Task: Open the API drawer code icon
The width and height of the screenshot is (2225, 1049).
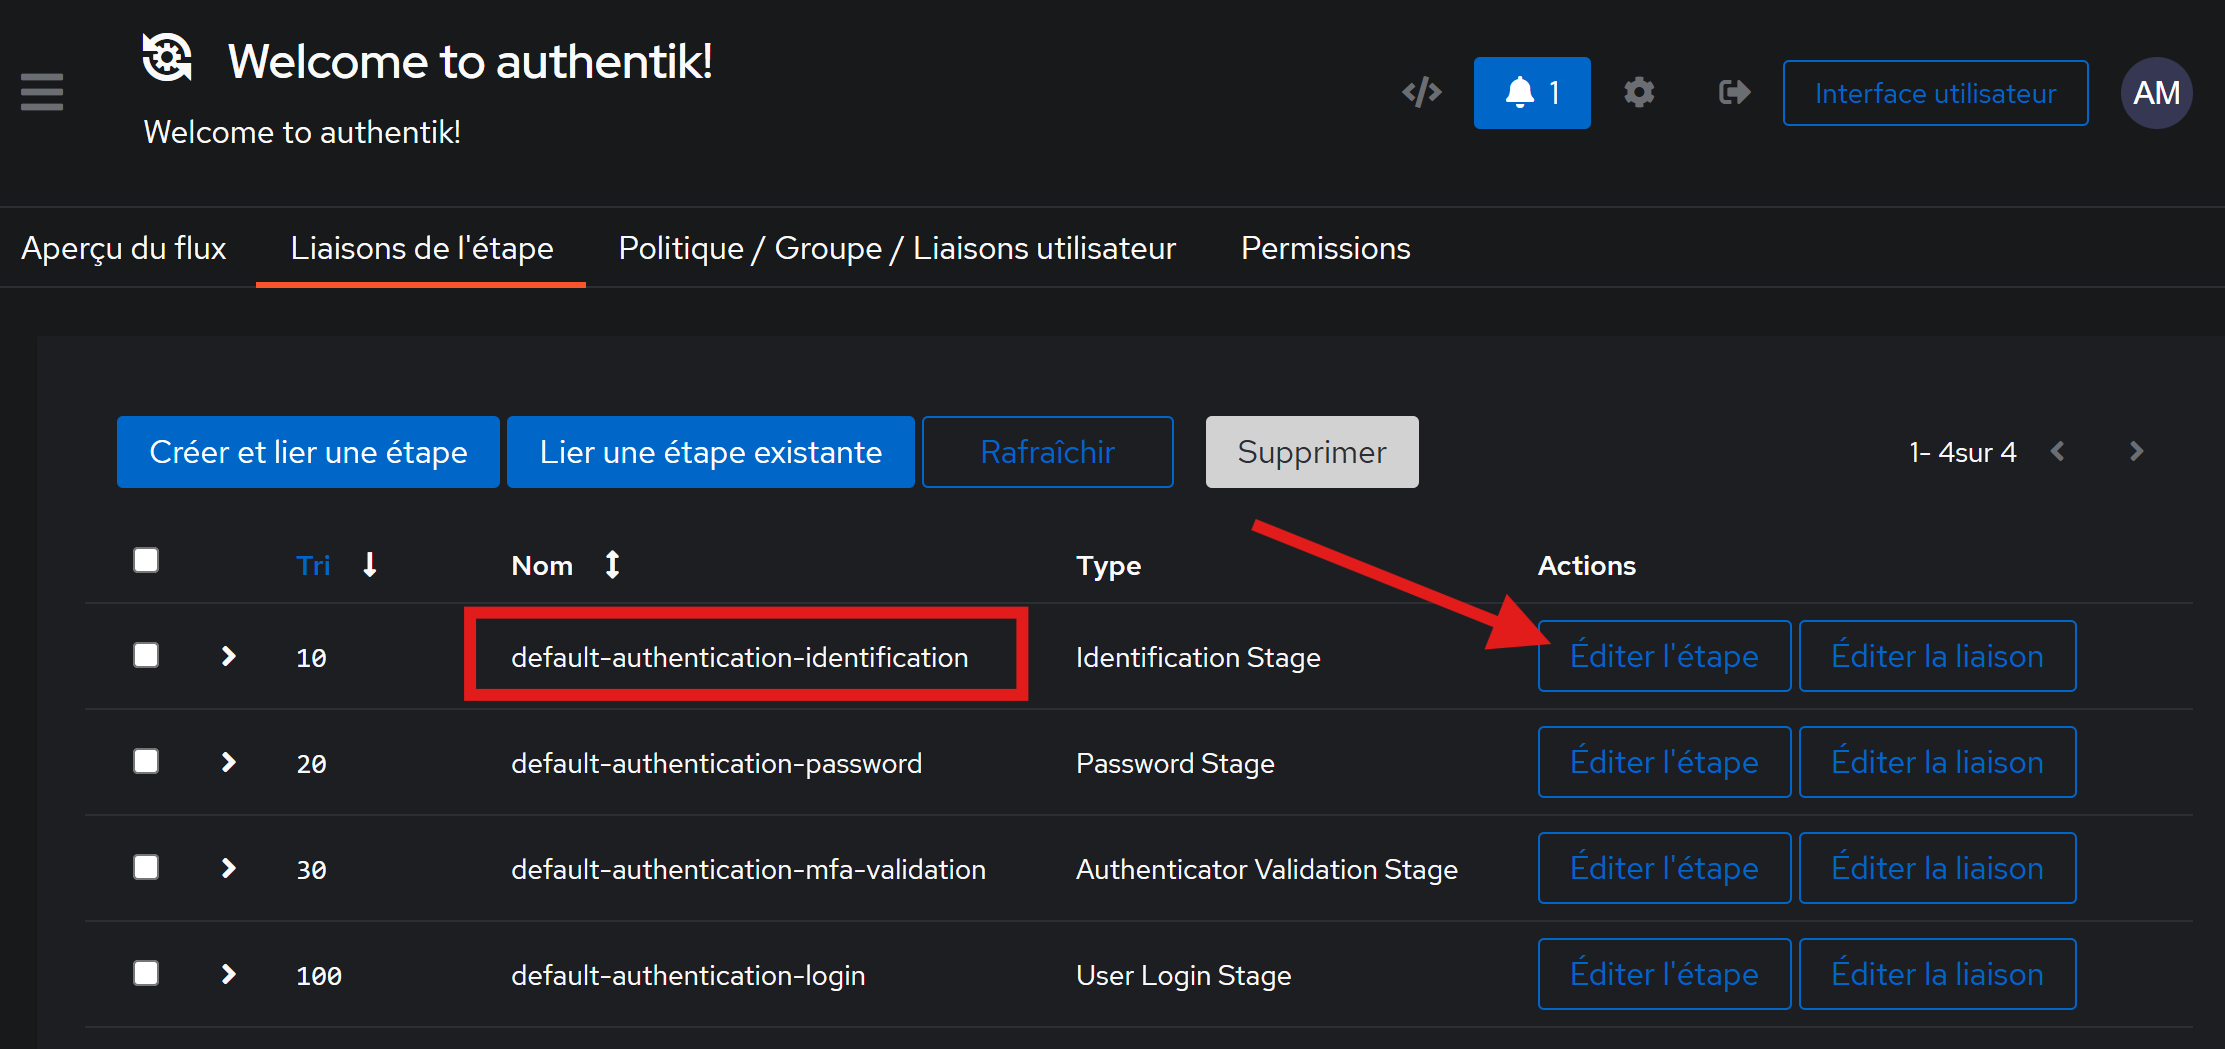Action: 1421,93
